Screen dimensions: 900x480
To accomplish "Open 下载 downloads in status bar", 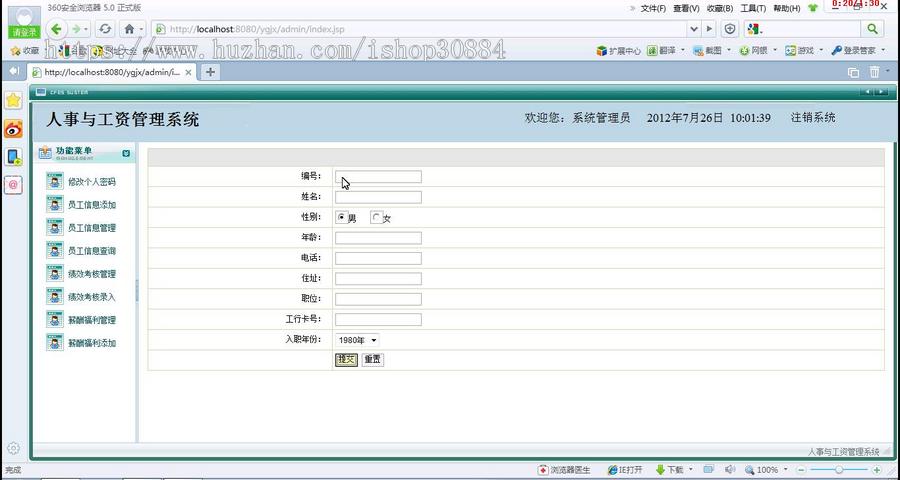I will [670, 470].
